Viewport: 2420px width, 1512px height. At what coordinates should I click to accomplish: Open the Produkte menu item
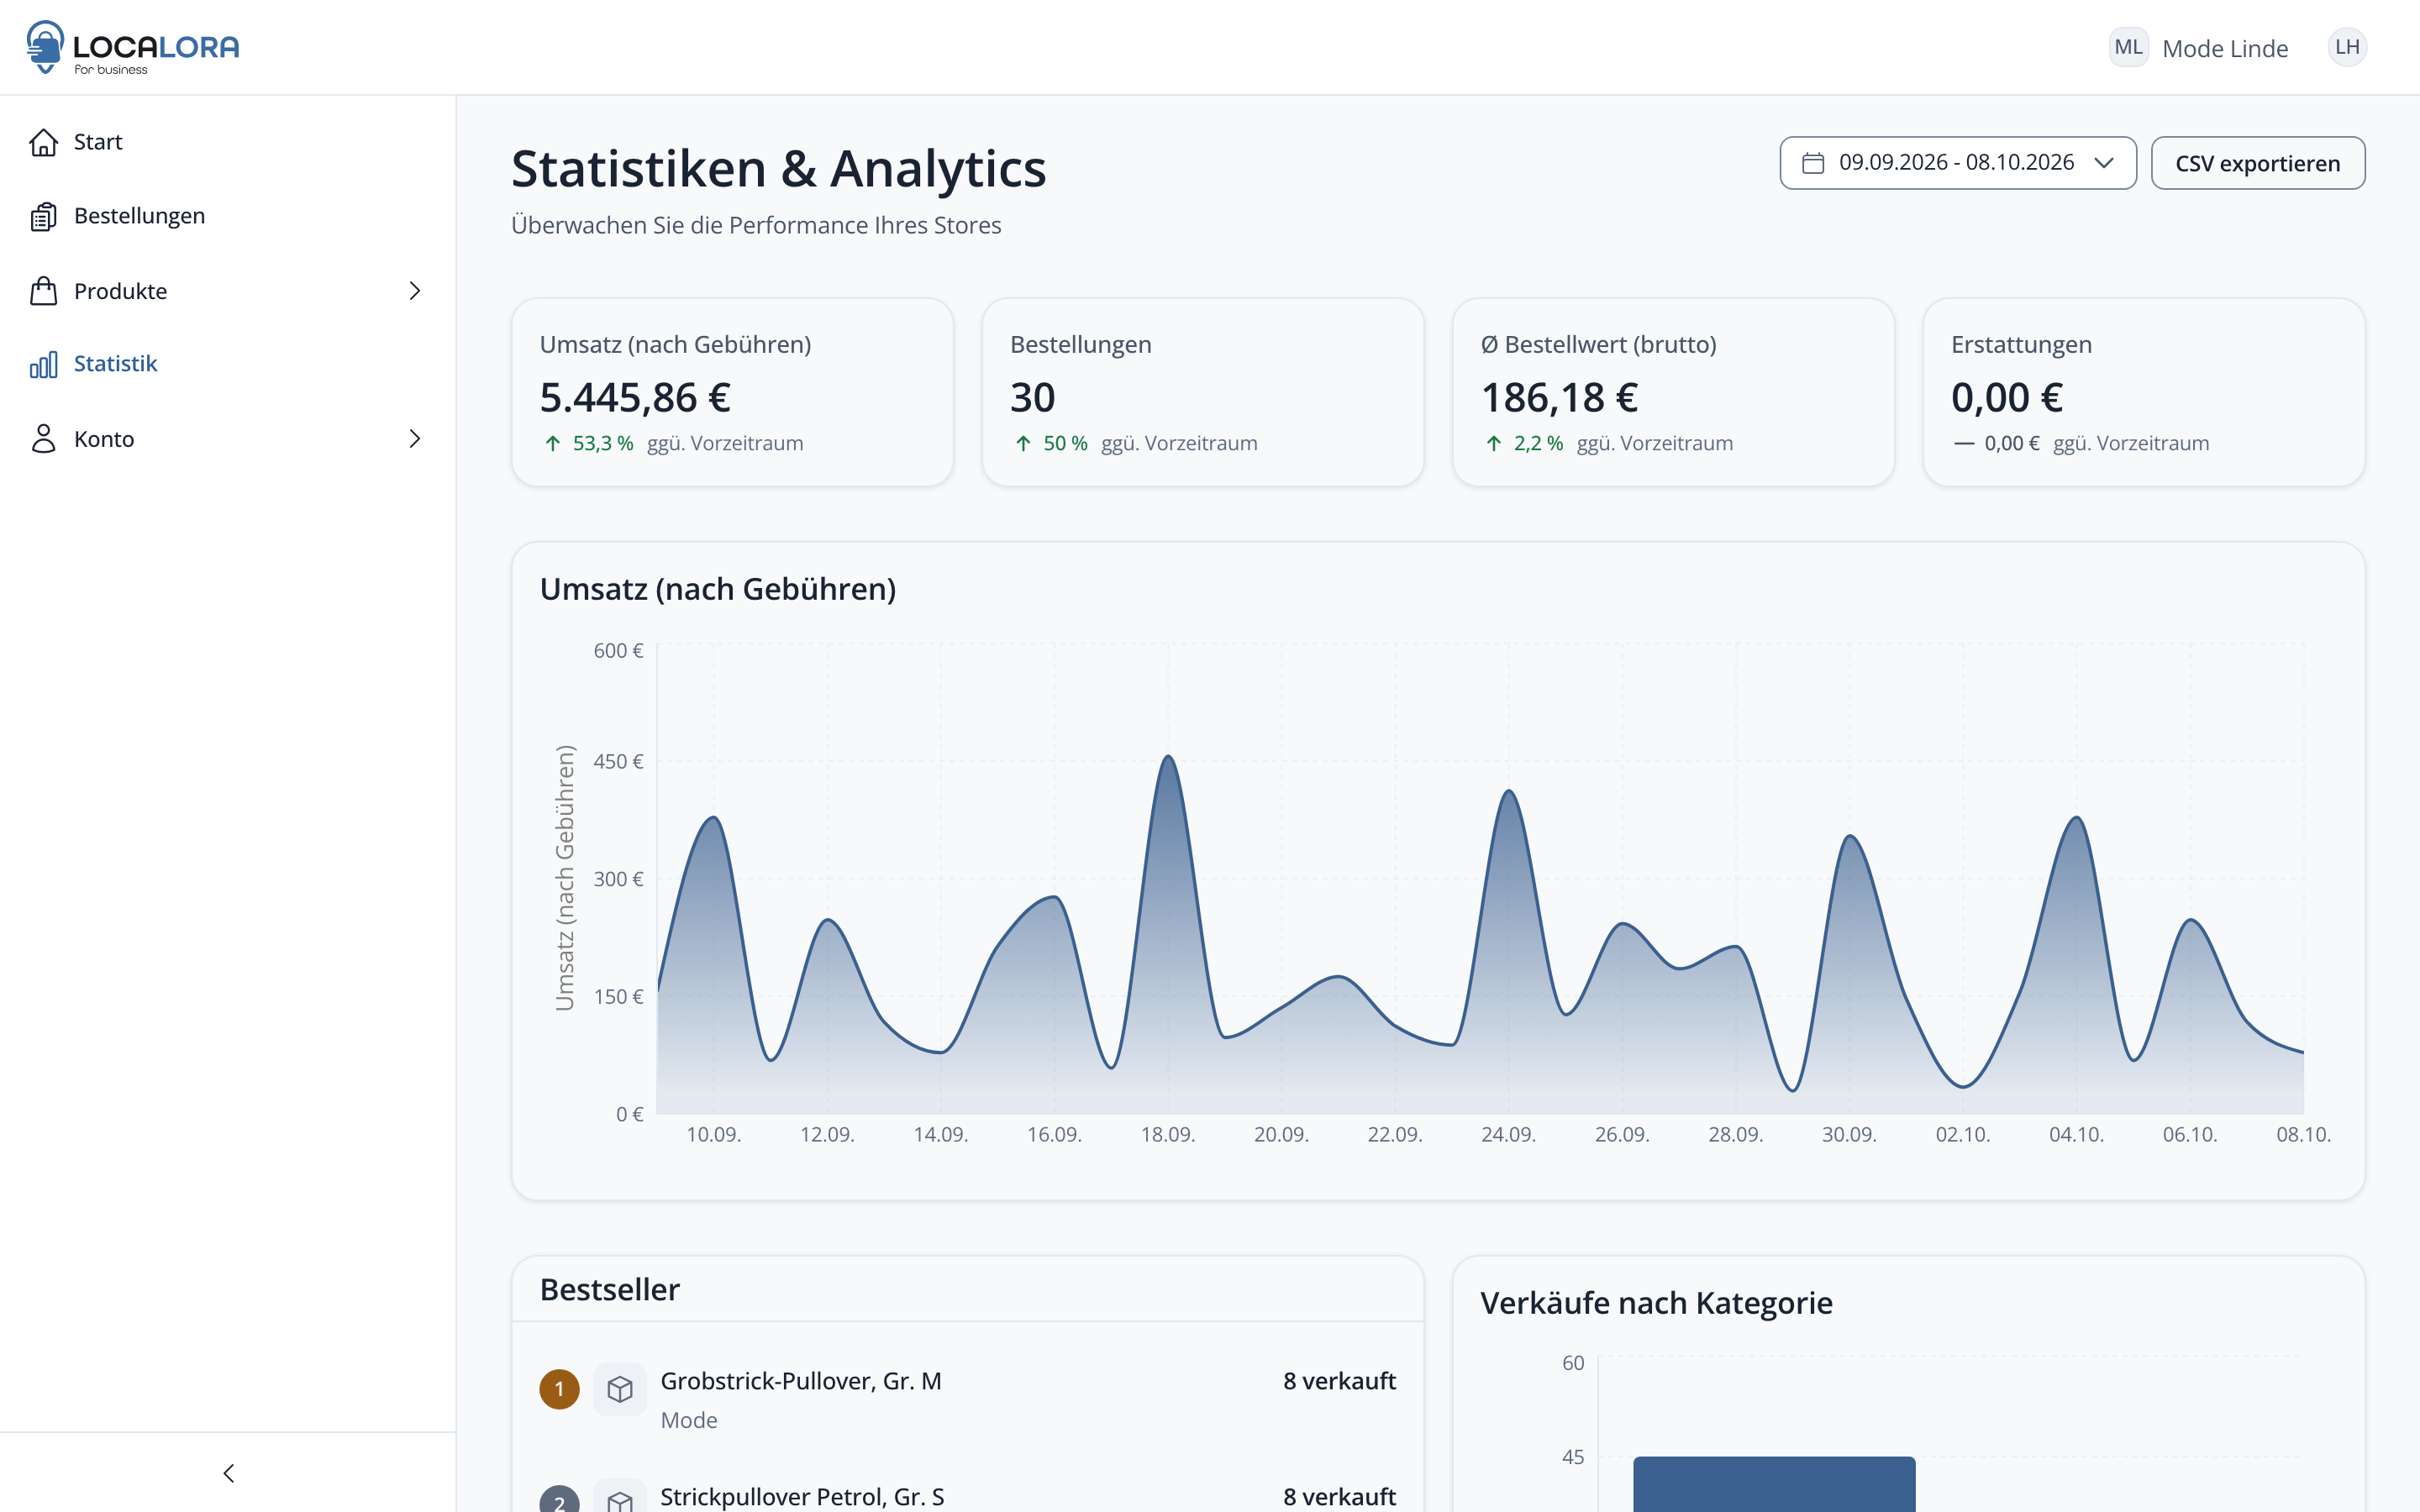(228, 291)
